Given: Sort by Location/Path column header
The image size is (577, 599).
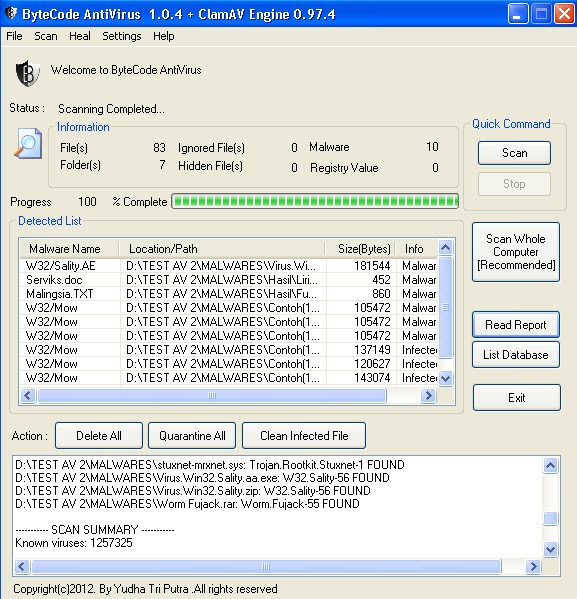Looking at the screenshot, I should tap(222, 249).
